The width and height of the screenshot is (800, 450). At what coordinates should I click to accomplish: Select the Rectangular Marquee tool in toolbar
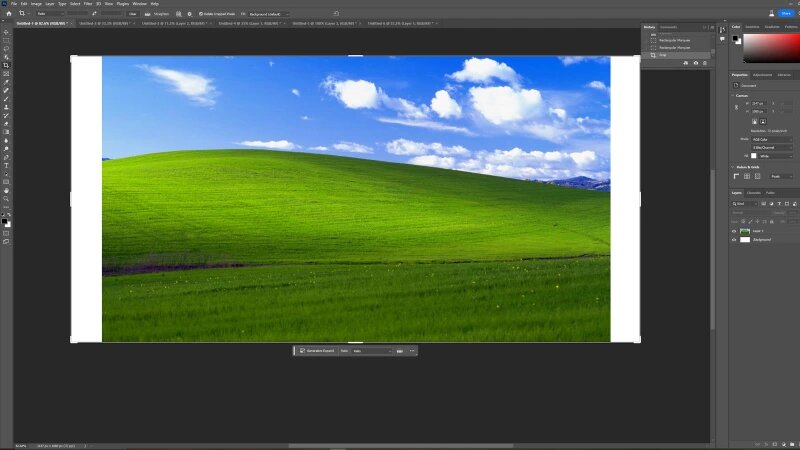6,40
